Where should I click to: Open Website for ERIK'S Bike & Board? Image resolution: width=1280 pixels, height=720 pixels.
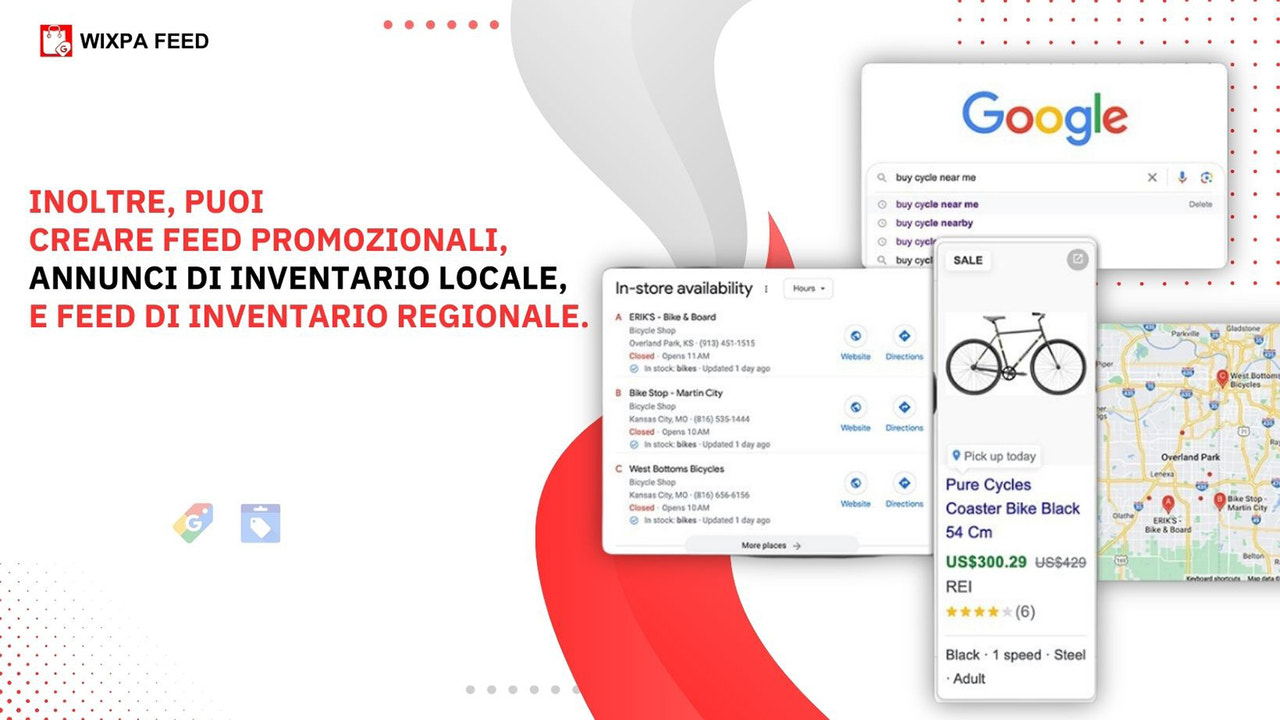pyautogui.click(x=855, y=342)
